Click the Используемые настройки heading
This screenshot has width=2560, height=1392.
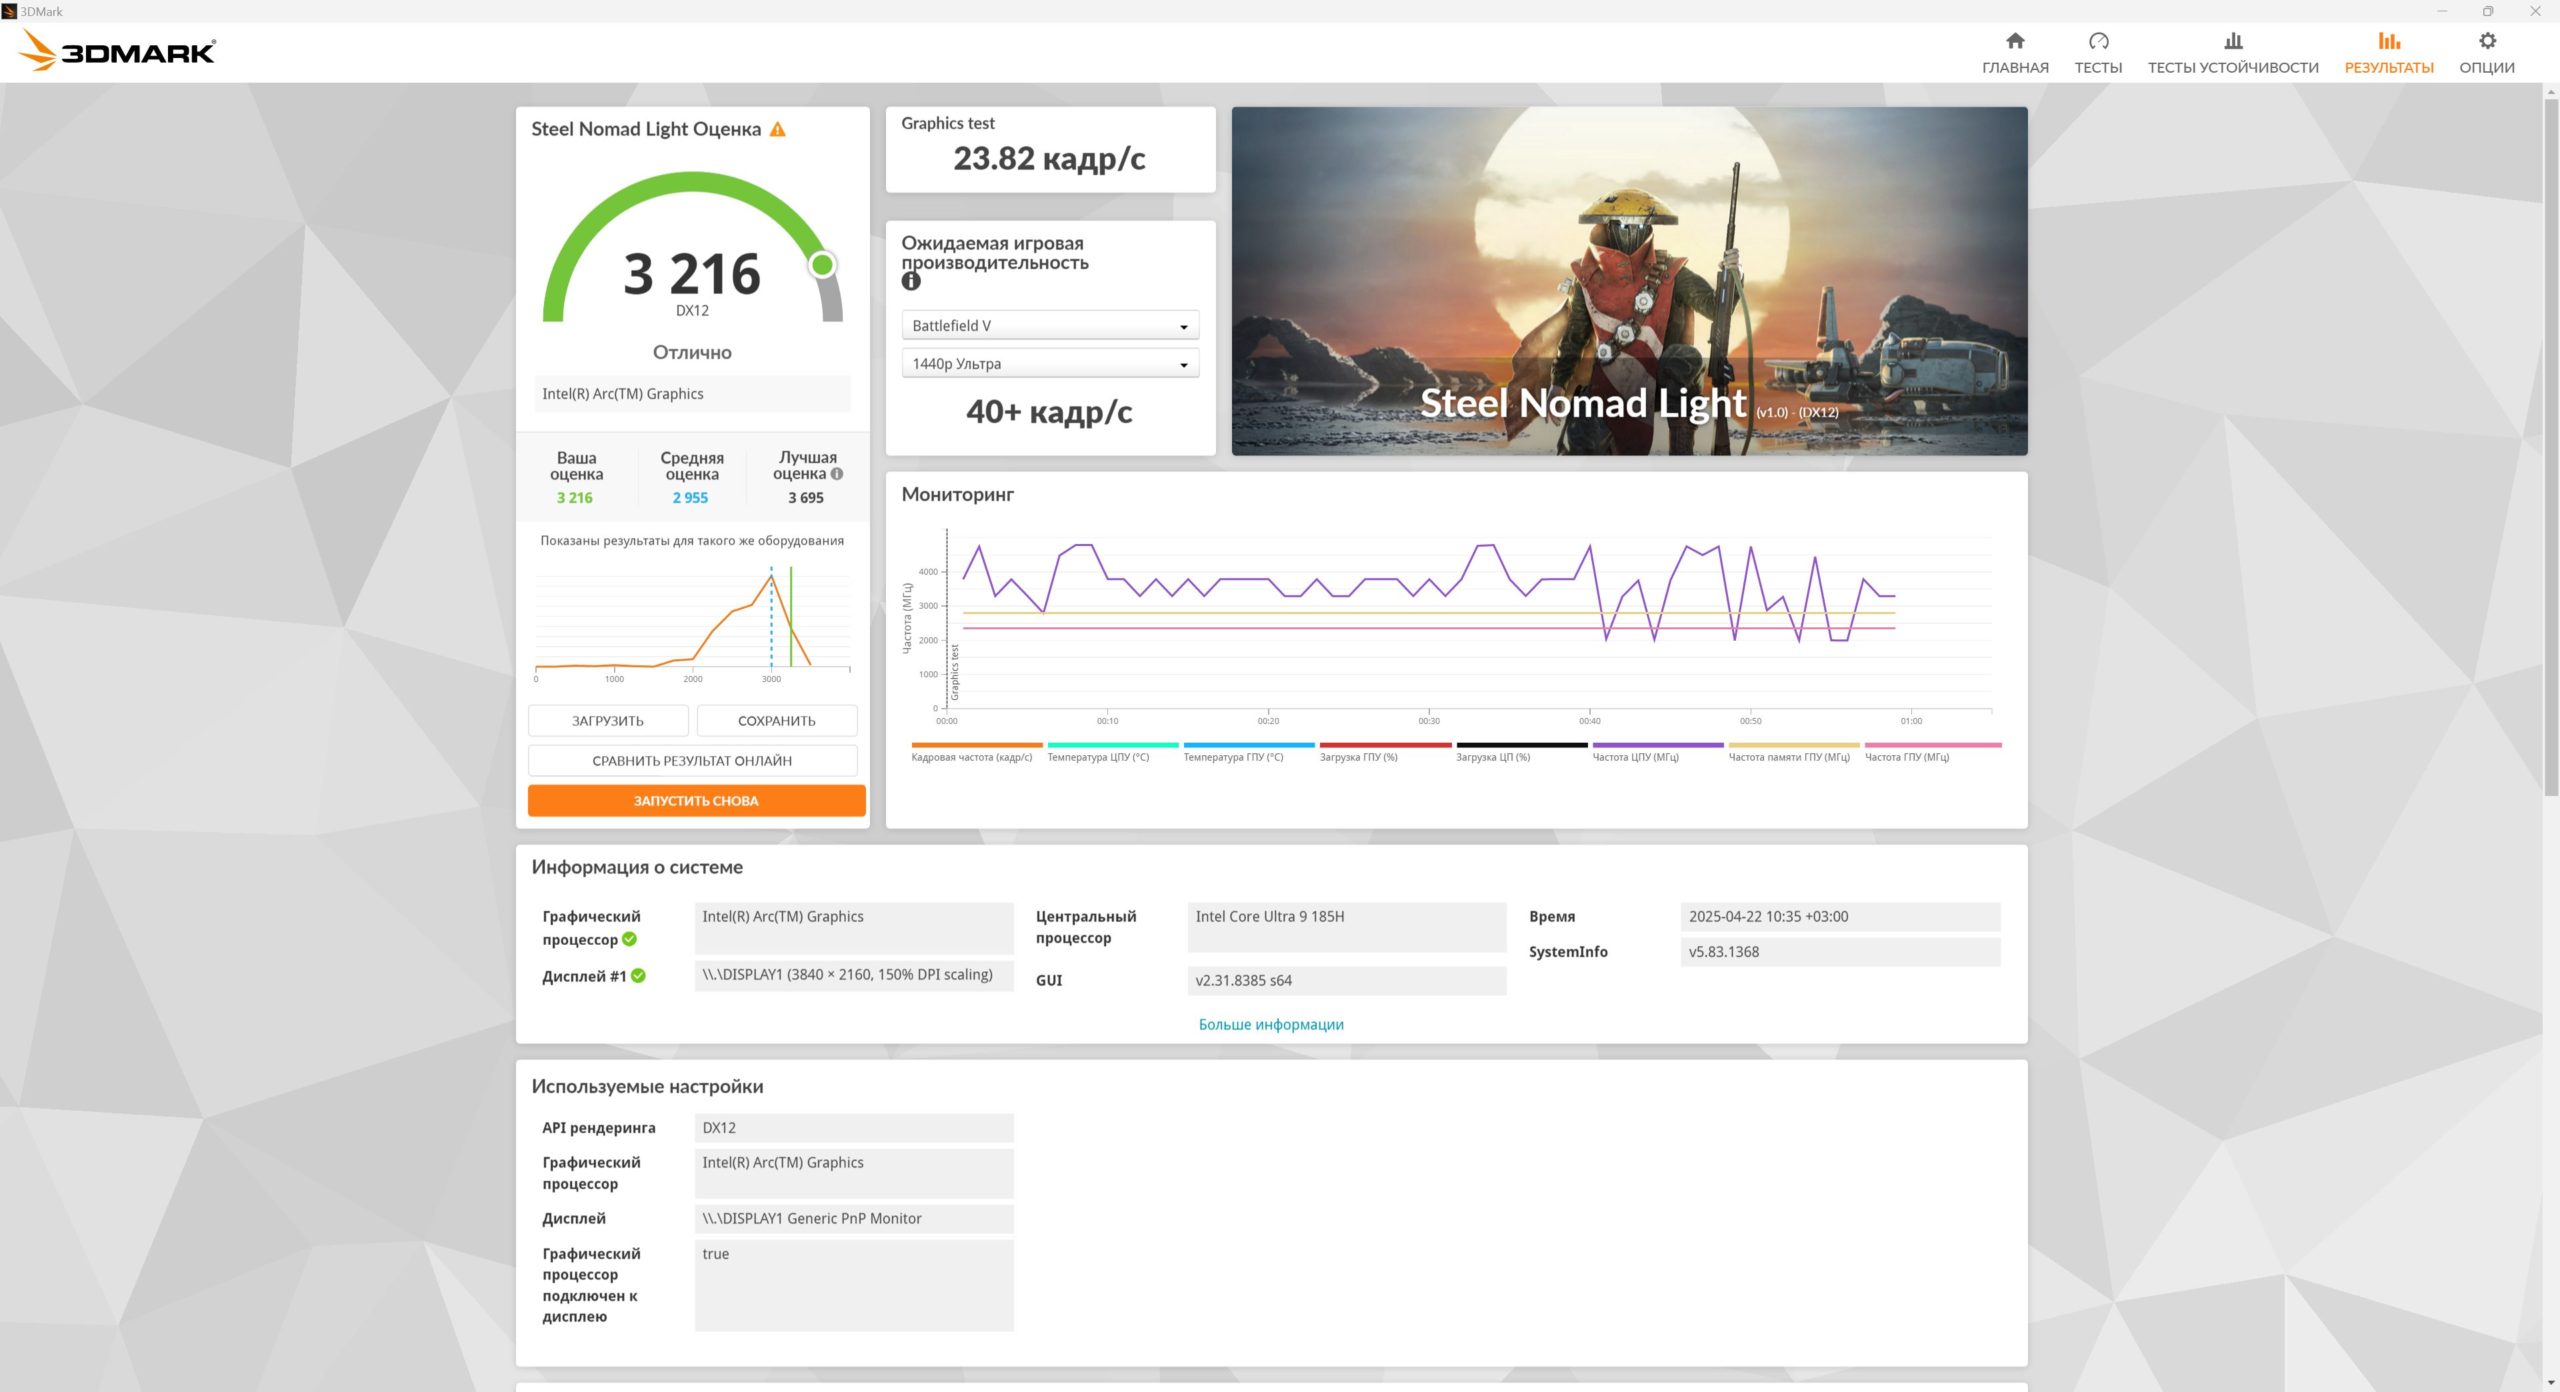(x=647, y=1087)
